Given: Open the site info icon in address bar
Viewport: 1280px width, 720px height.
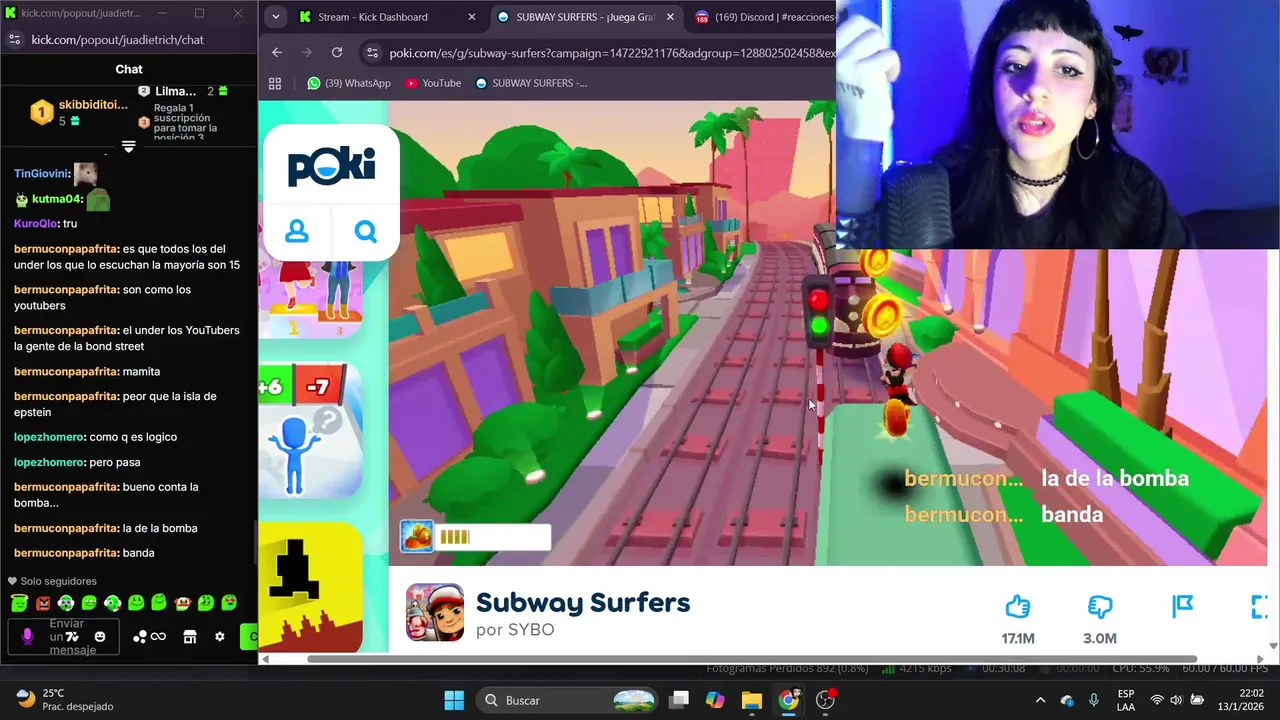Looking at the screenshot, I should (x=372, y=53).
